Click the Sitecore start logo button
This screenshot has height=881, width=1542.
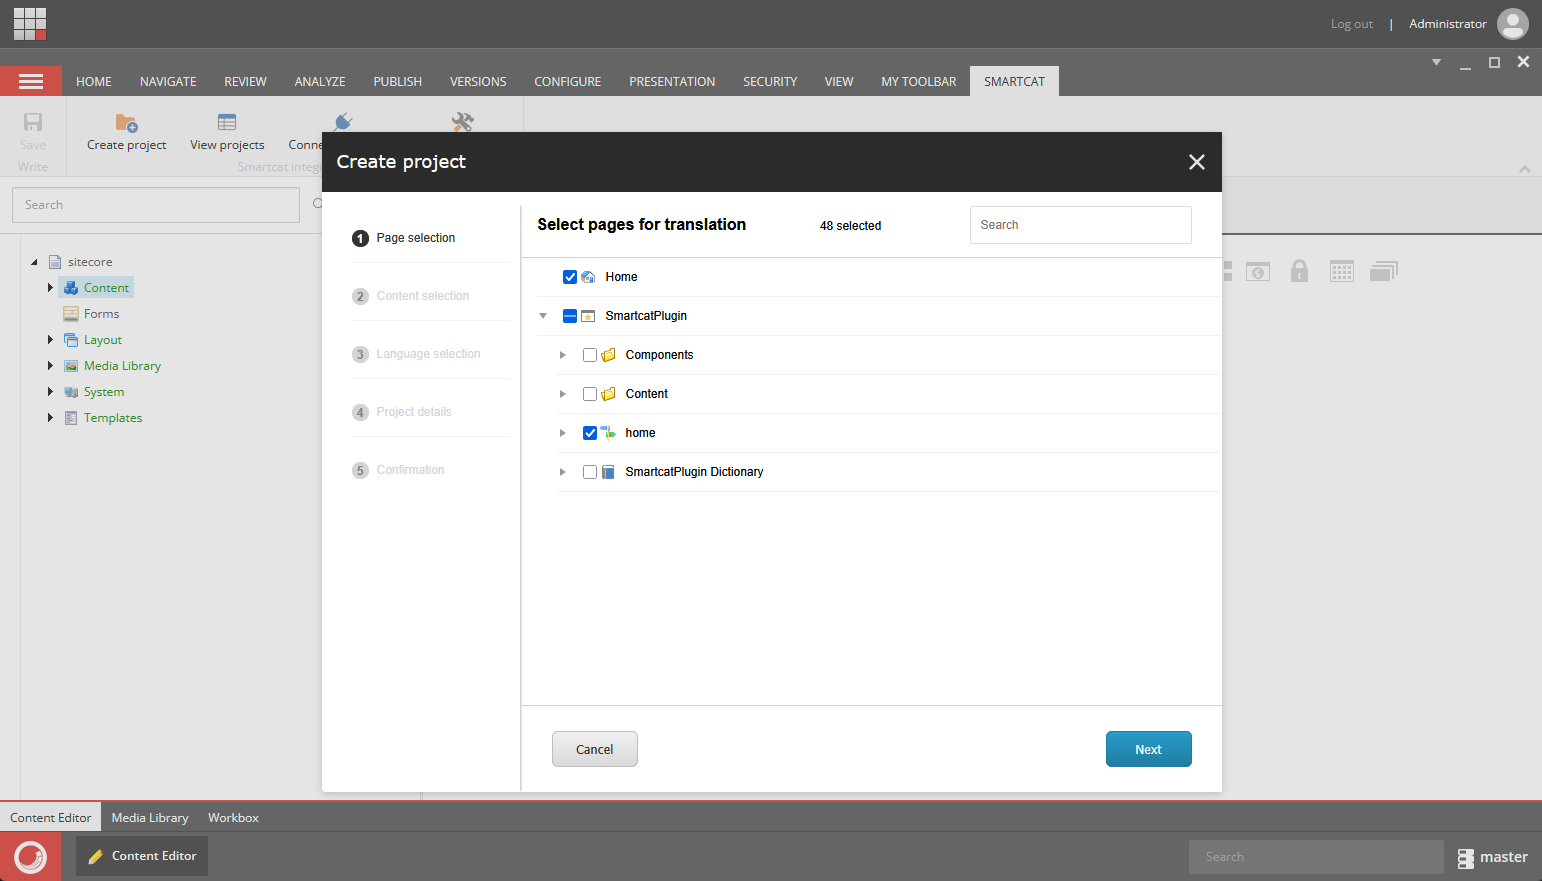(31, 857)
